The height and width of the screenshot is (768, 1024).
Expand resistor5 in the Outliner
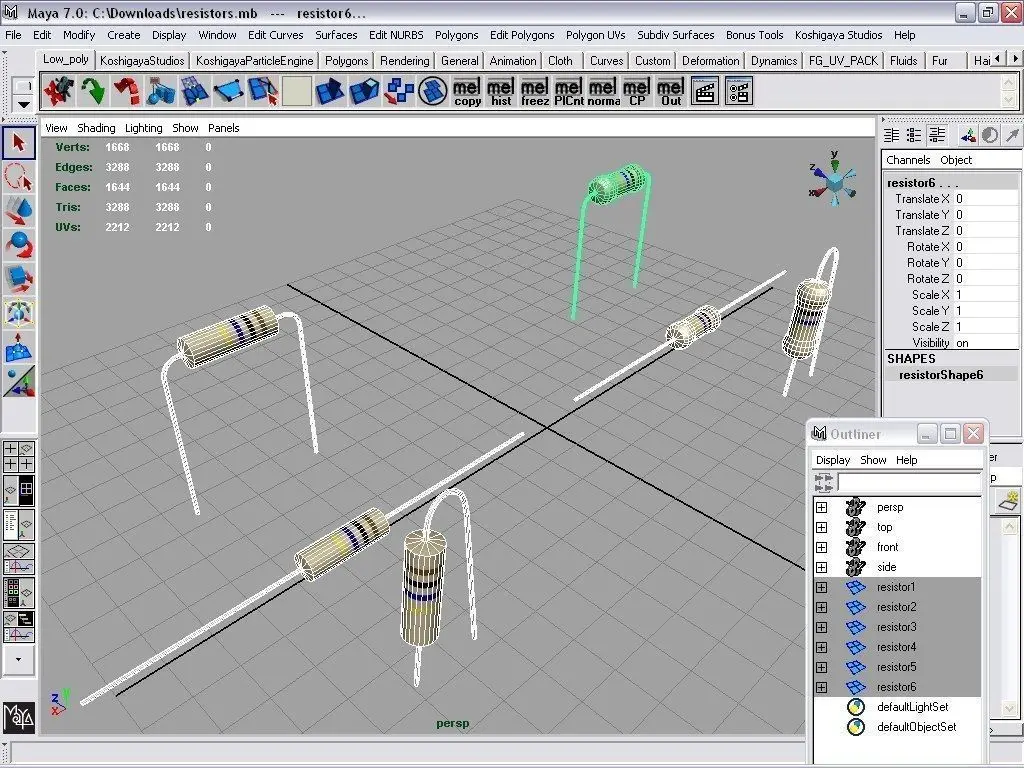(822, 667)
